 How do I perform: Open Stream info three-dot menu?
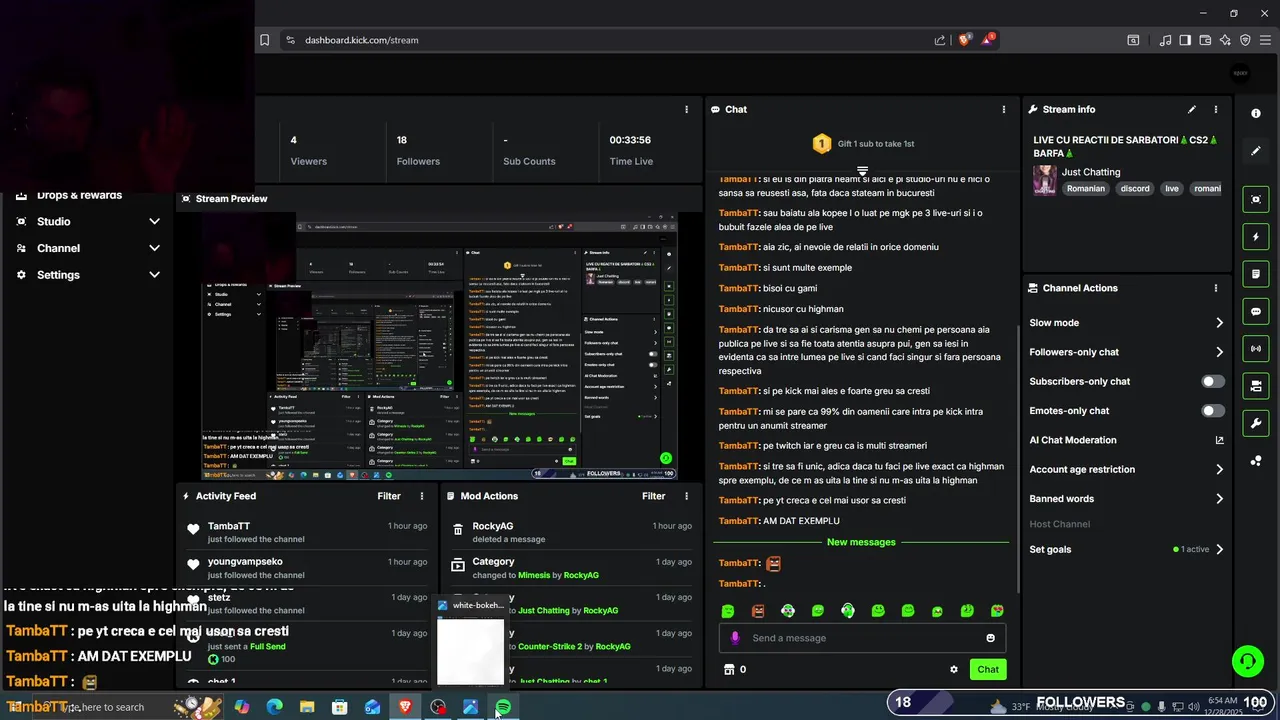1216,109
